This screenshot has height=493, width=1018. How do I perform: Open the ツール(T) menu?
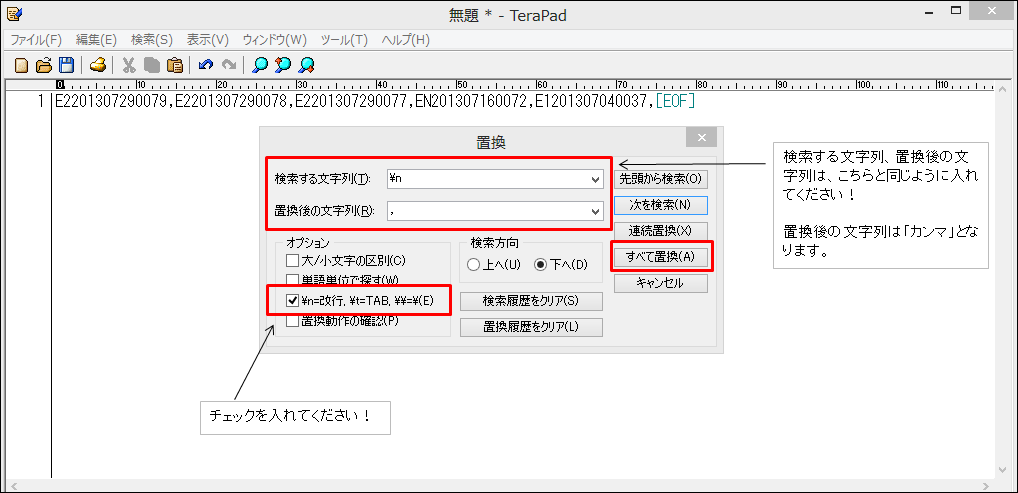(x=344, y=40)
